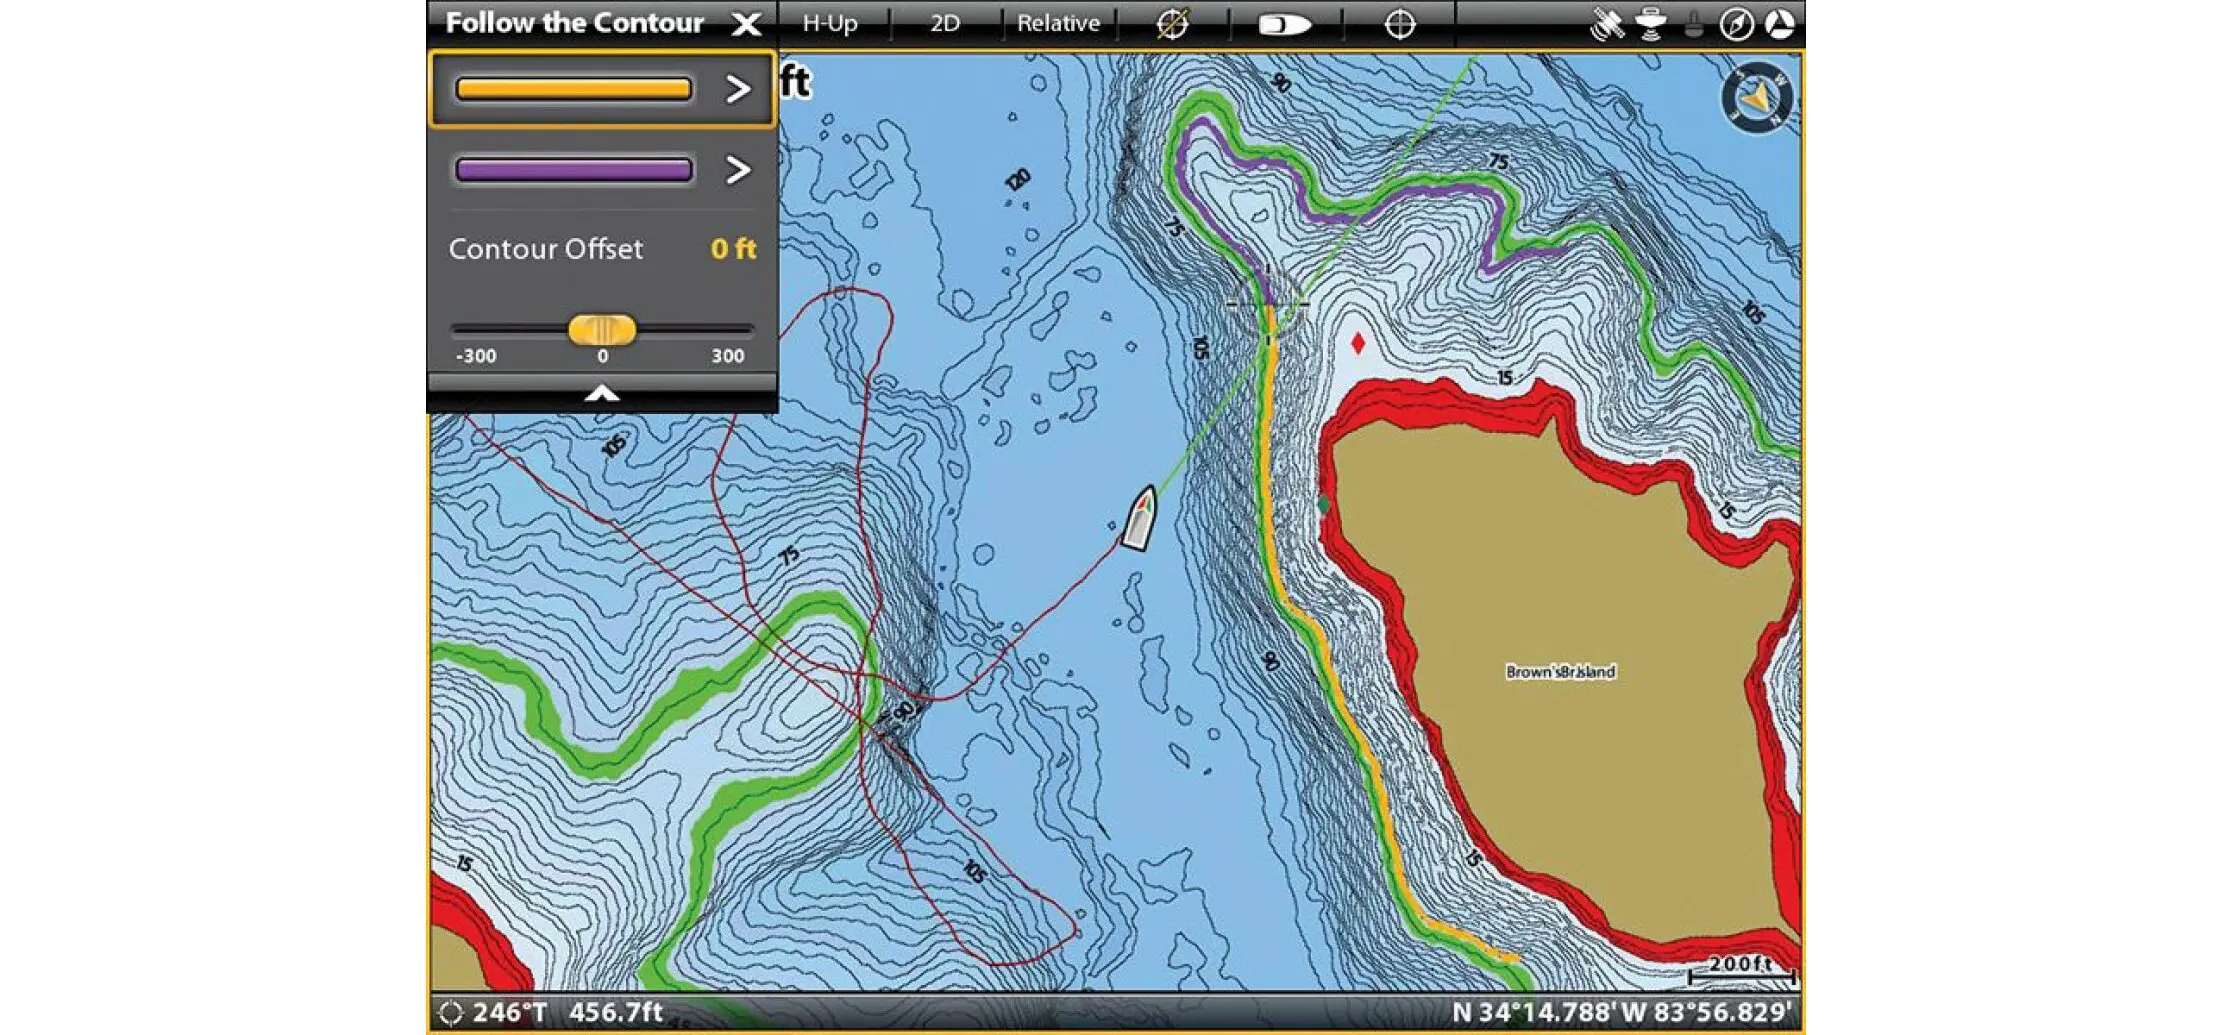Click the boat position marker on the chart
Screen dimensions: 2233x1035
click(1139, 519)
